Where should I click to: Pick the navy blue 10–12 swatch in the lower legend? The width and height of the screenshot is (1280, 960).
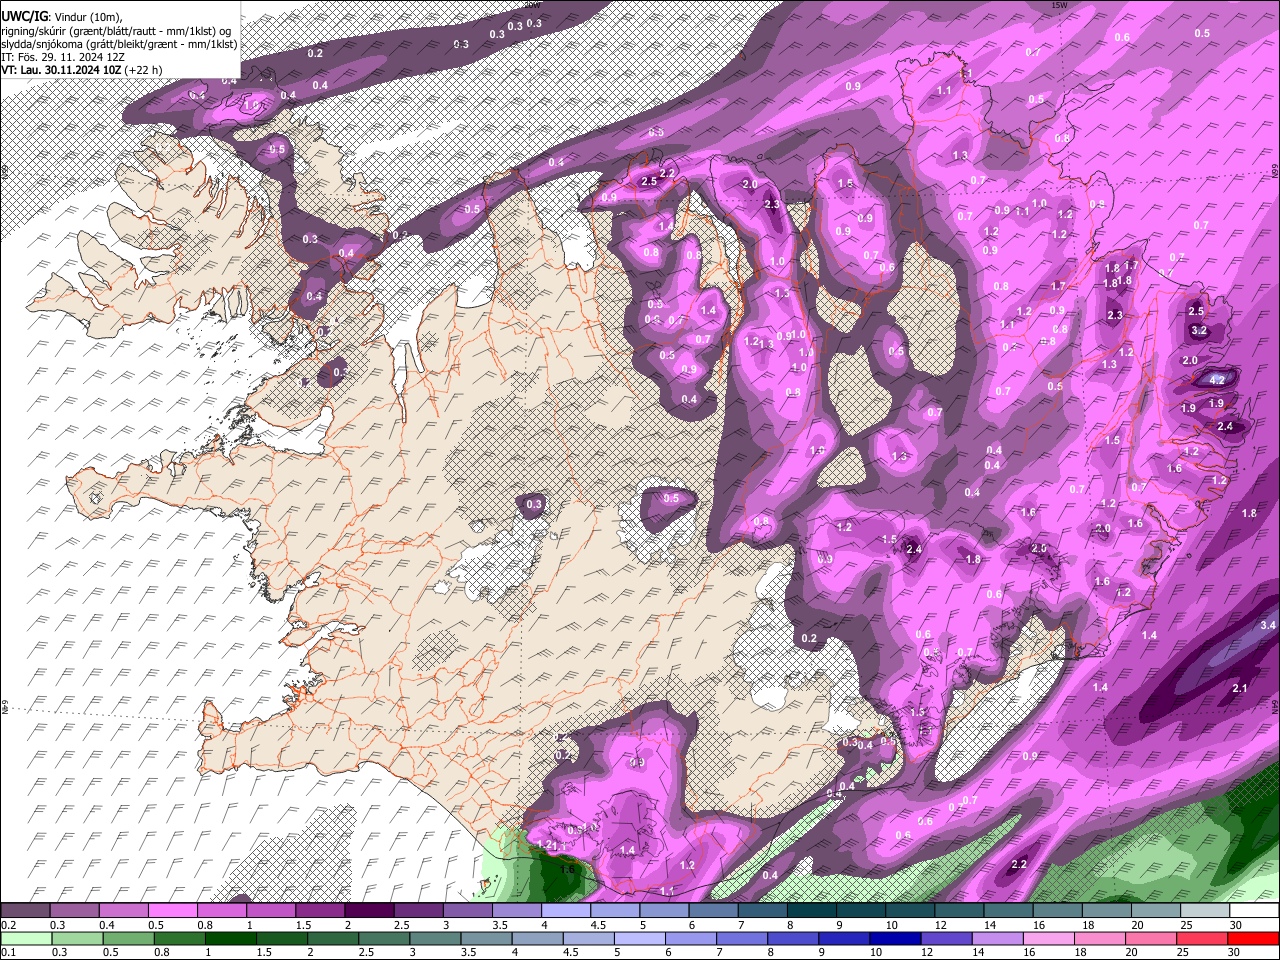click(x=895, y=938)
